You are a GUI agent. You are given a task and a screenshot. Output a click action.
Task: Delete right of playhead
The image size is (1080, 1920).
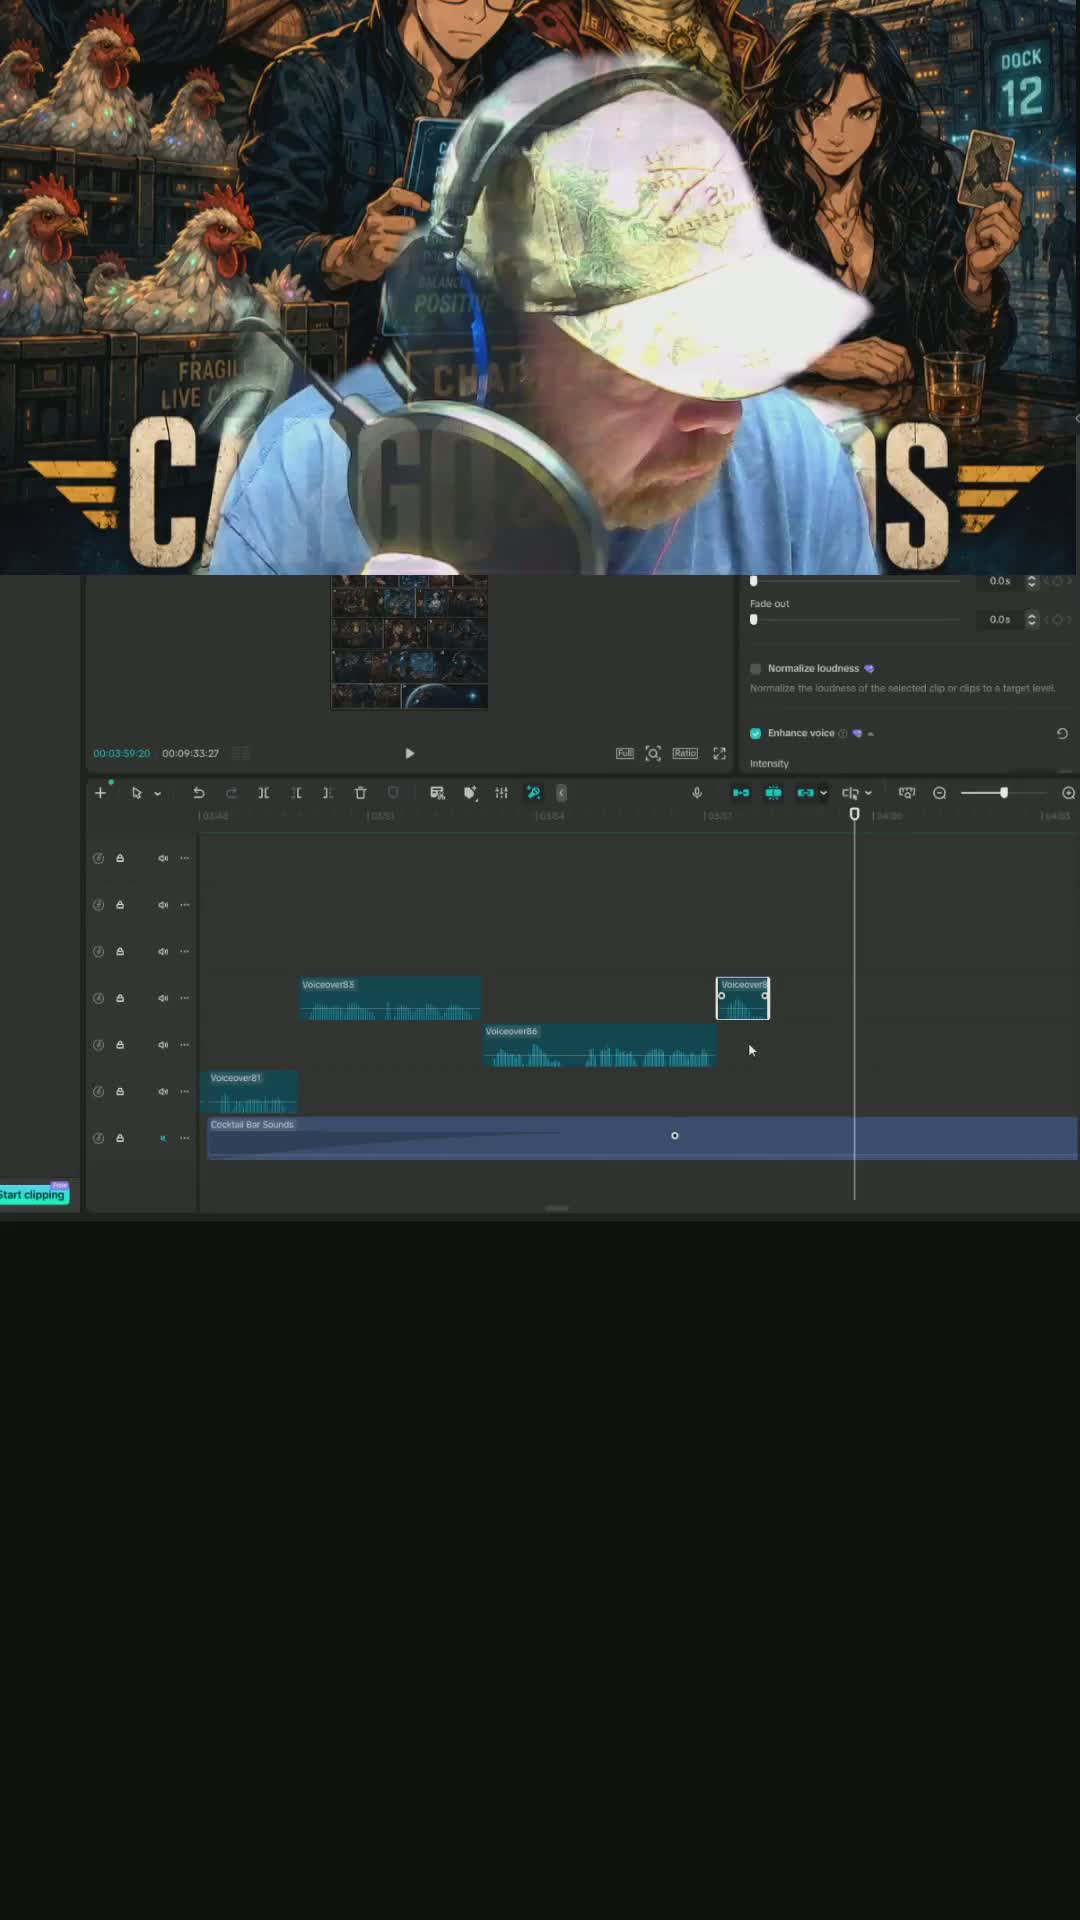click(328, 793)
